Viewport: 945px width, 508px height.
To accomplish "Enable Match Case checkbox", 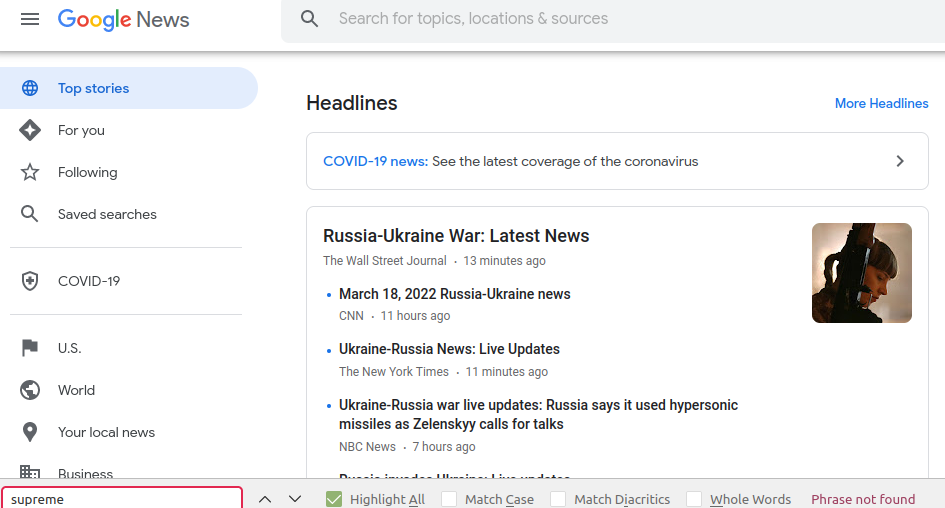I will tap(449, 499).
